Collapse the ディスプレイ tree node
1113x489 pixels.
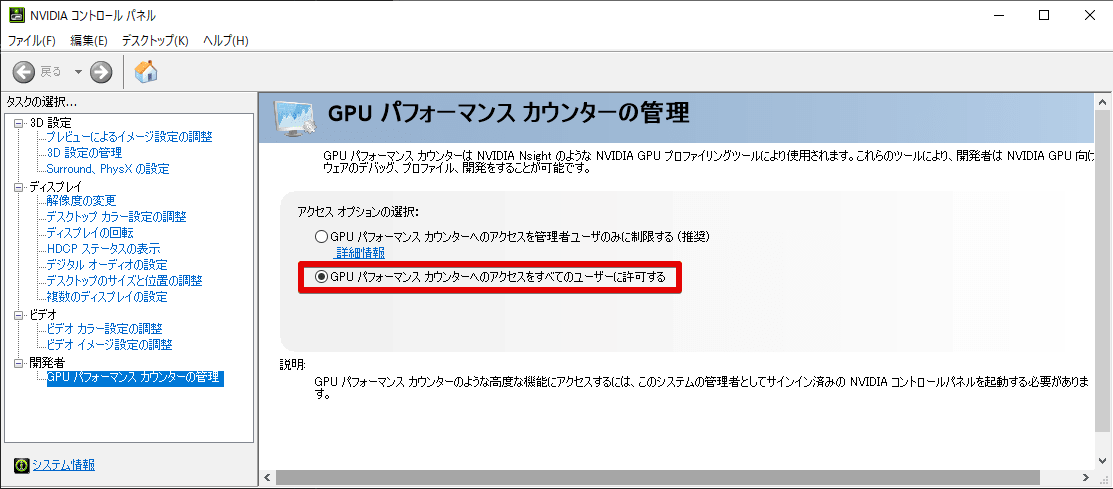18,187
